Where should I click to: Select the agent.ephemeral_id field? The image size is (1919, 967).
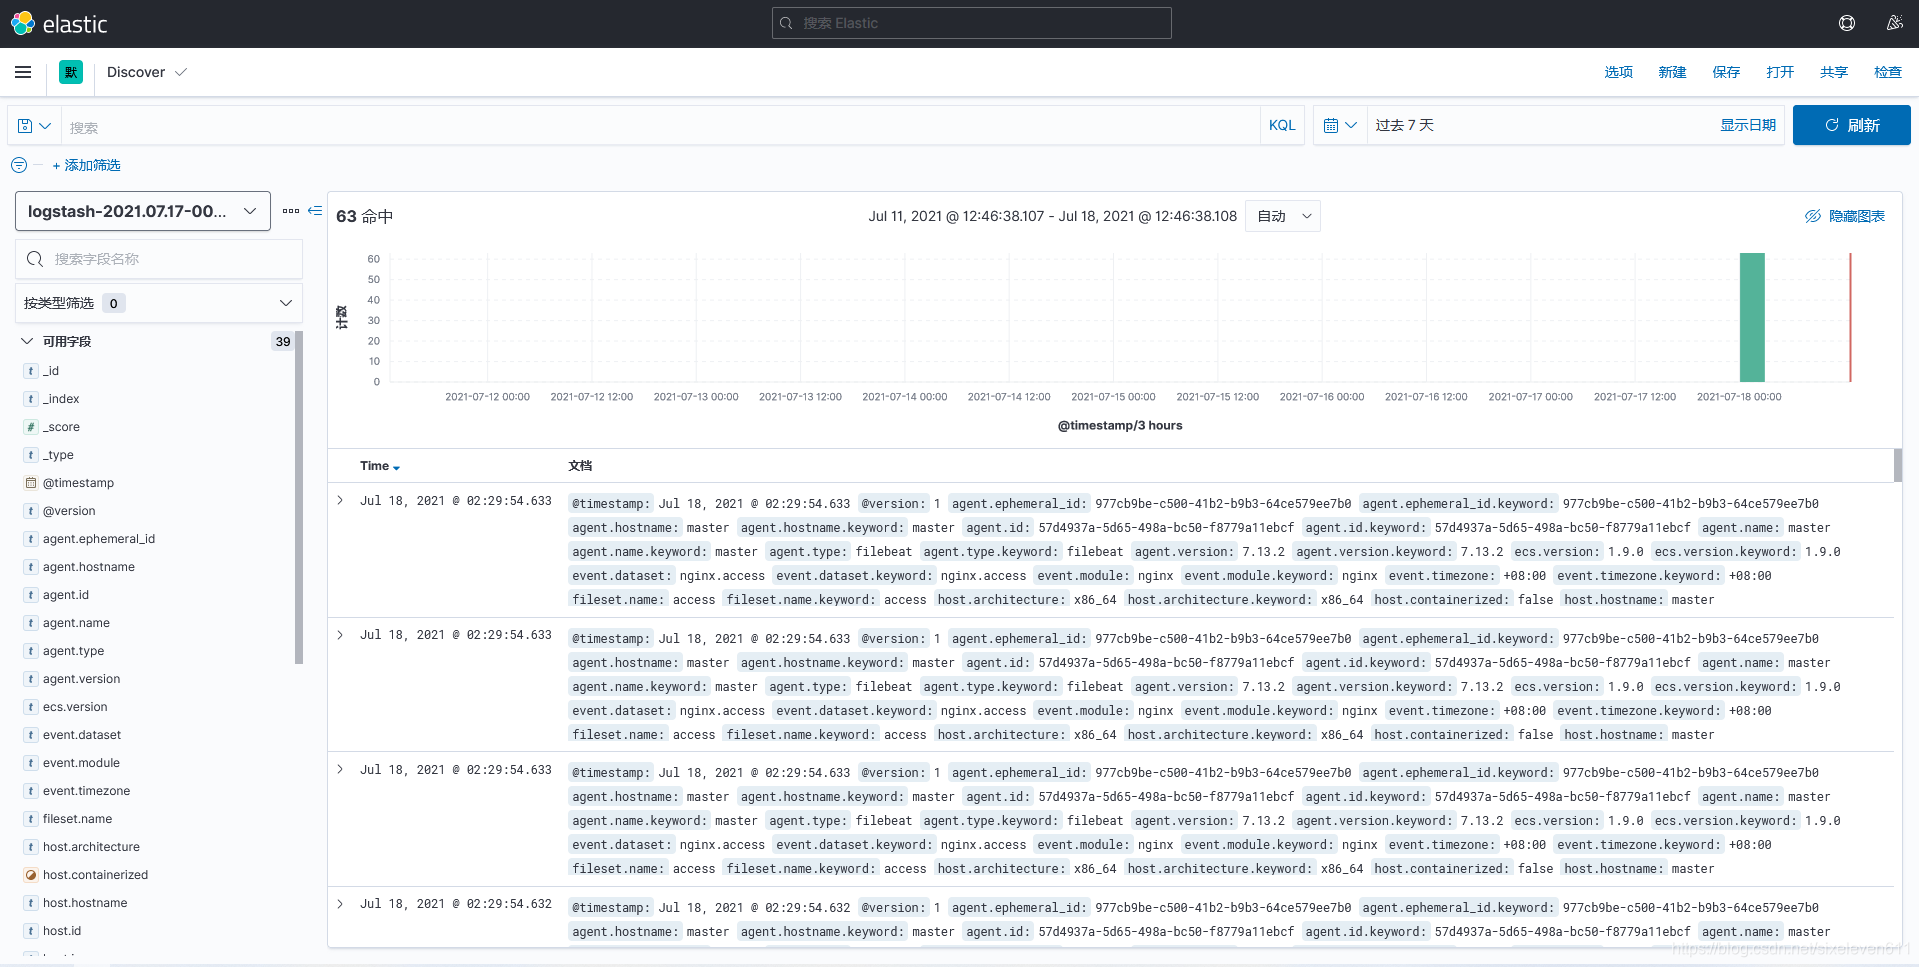[x=99, y=539]
